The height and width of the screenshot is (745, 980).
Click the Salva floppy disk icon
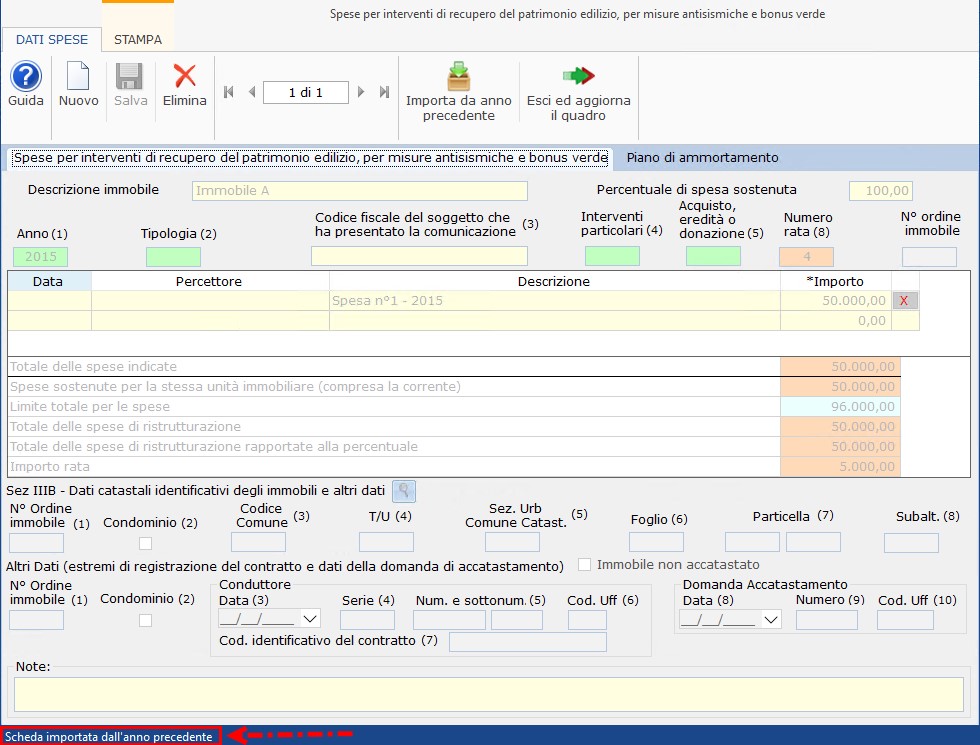130,77
